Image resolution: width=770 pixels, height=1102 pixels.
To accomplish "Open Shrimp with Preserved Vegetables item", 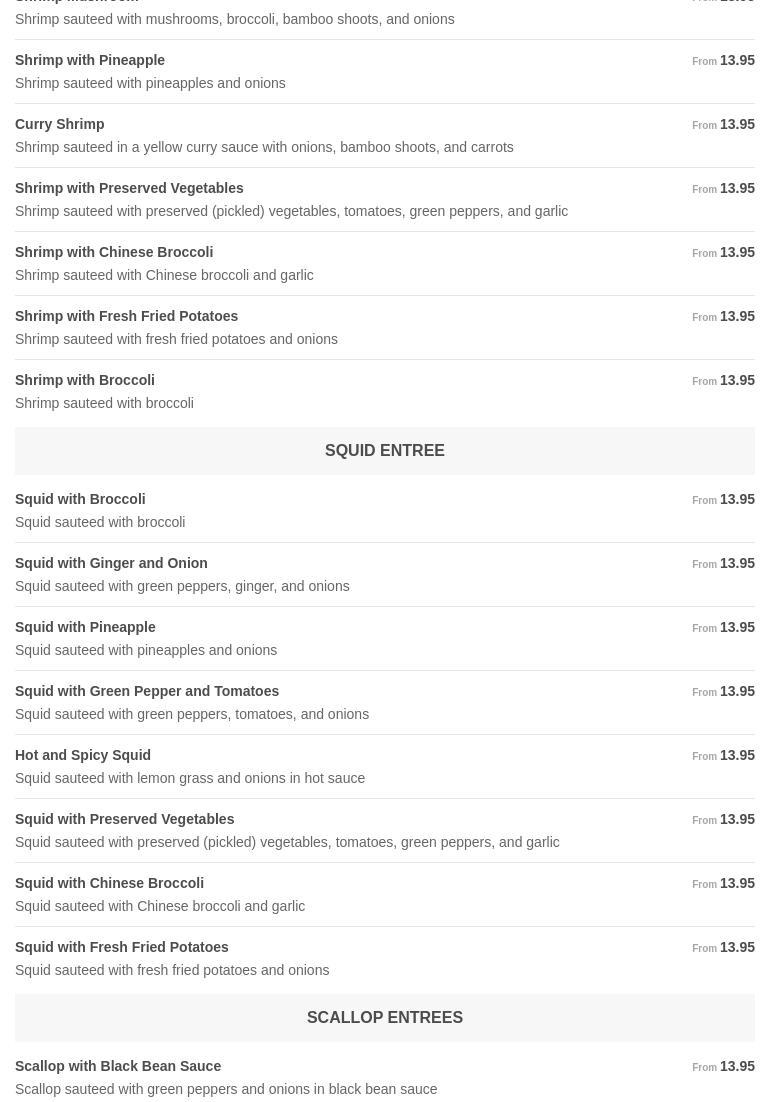I will [129, 188].
